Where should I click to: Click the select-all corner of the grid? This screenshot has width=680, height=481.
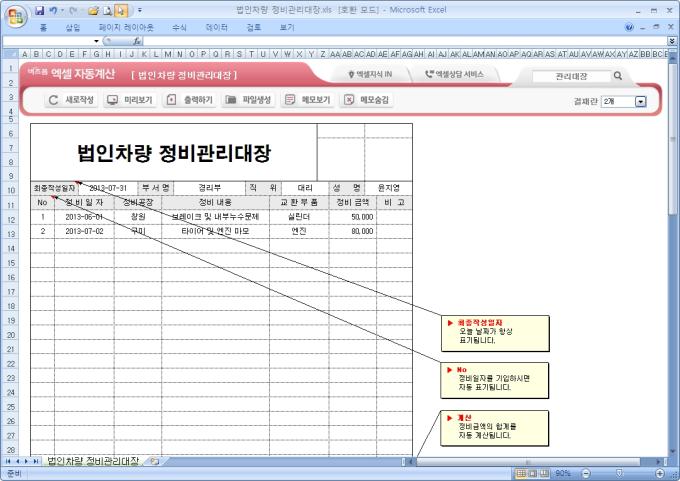click(x=10, y=54)
